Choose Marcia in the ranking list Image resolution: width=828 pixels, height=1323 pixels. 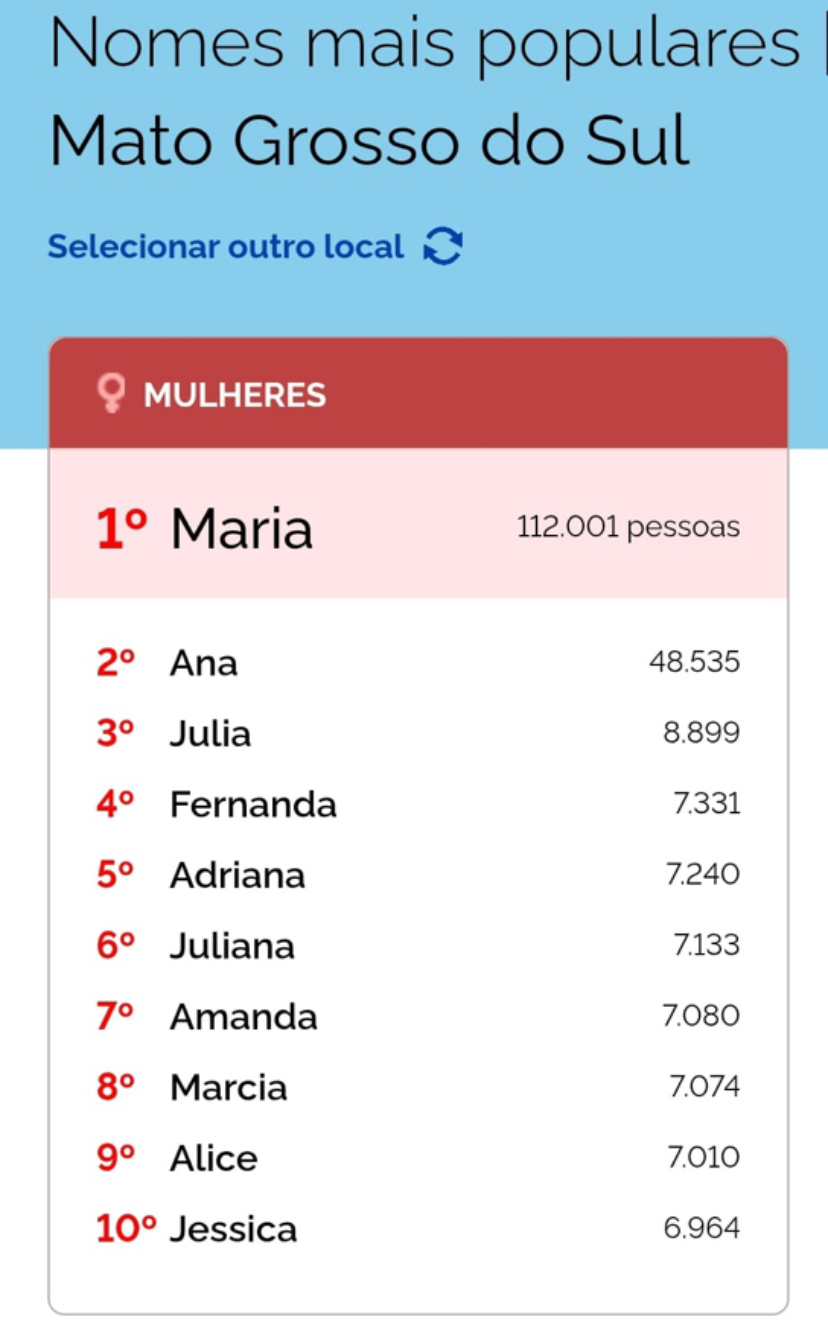pos(229,1088)
